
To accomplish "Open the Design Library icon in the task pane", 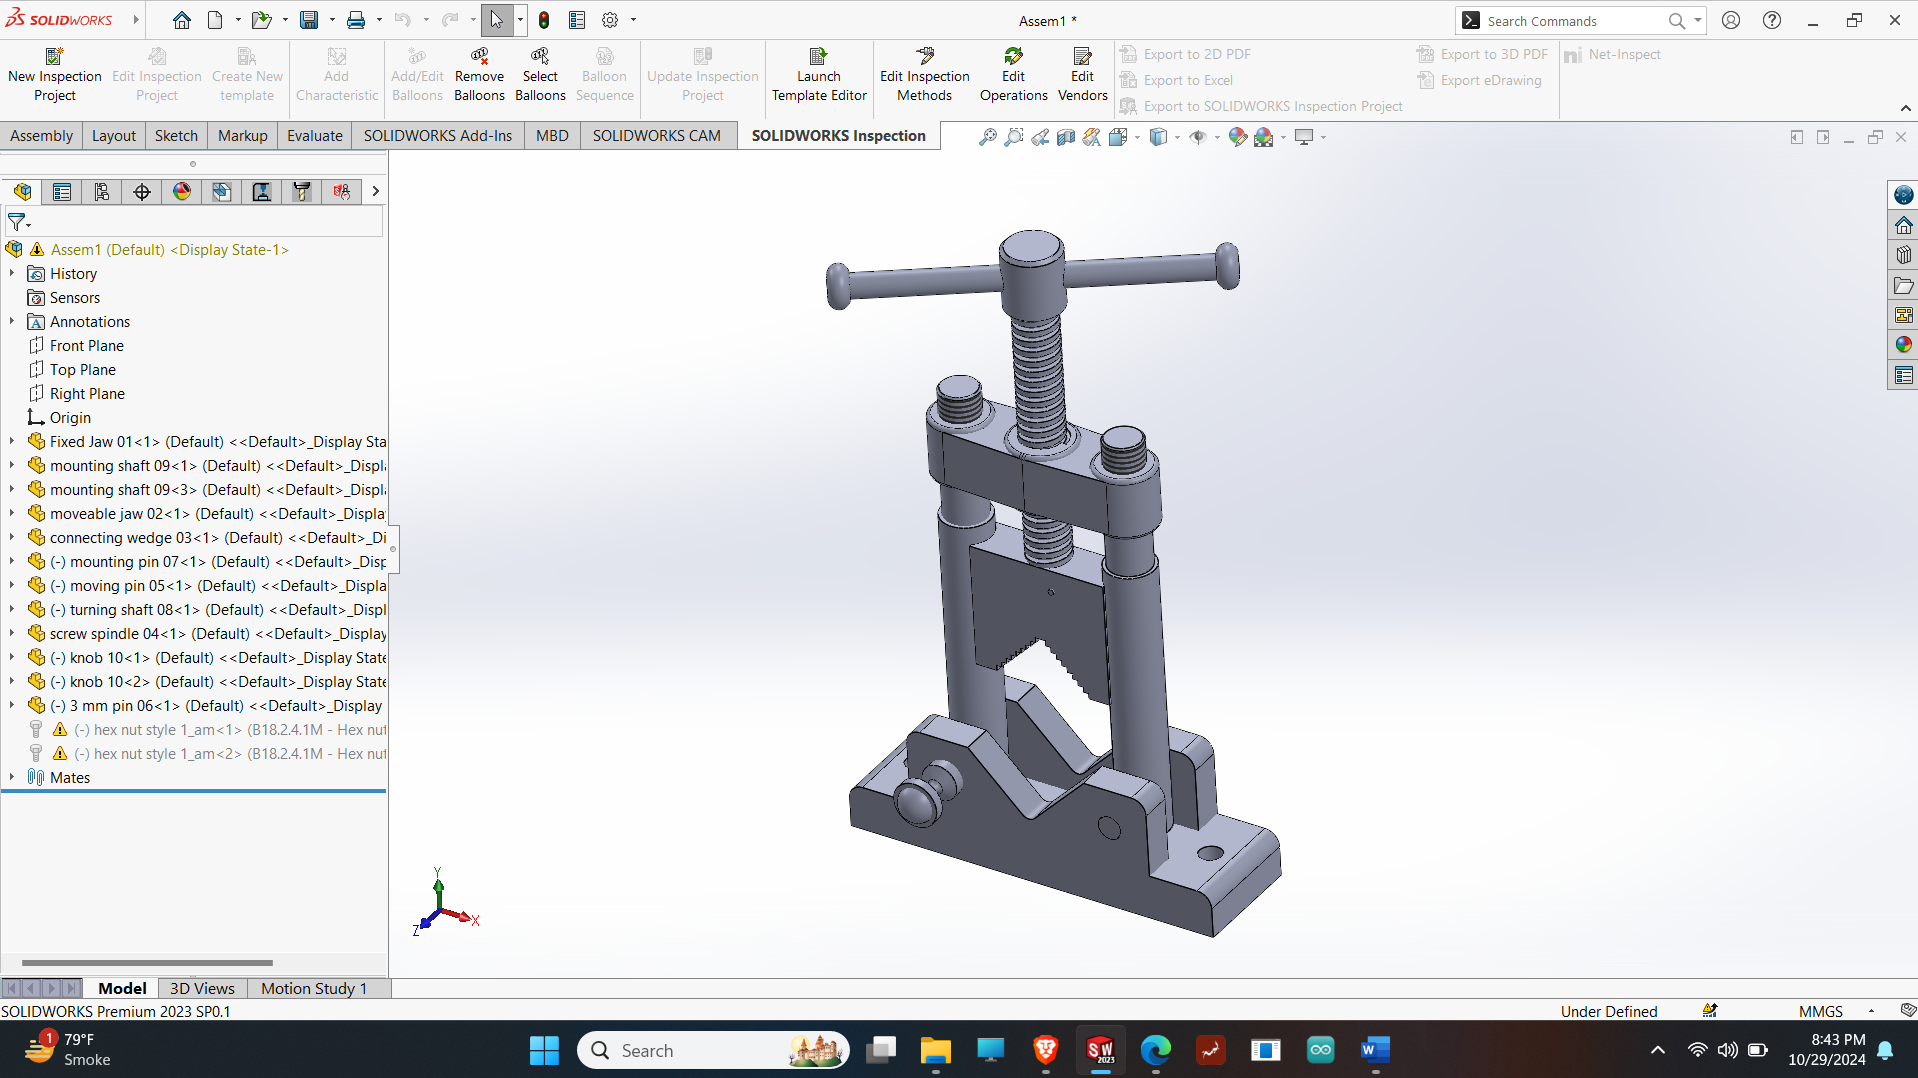I will click(x=1903, y=255).
